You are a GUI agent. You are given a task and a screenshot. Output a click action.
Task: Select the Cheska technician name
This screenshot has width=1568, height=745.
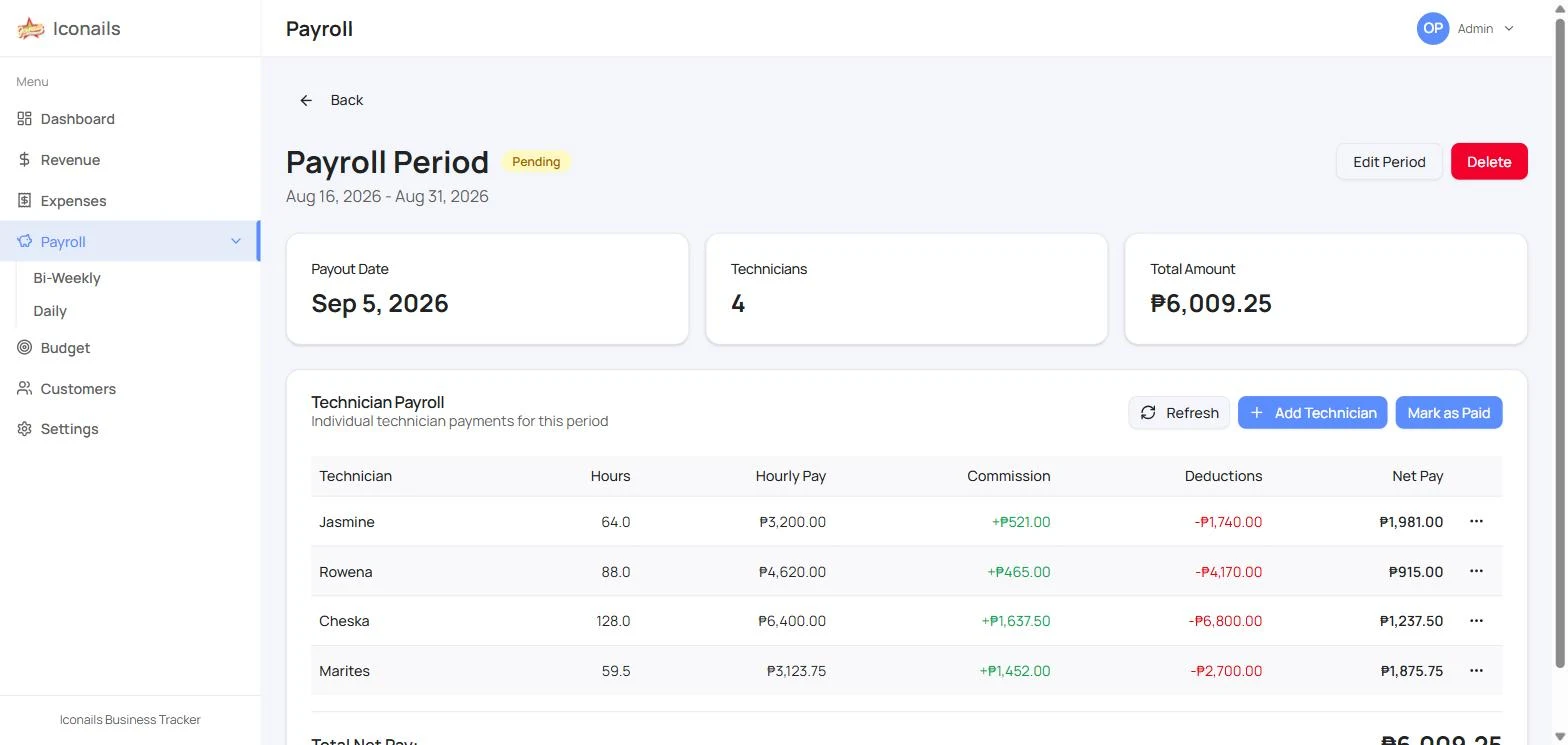344,621
